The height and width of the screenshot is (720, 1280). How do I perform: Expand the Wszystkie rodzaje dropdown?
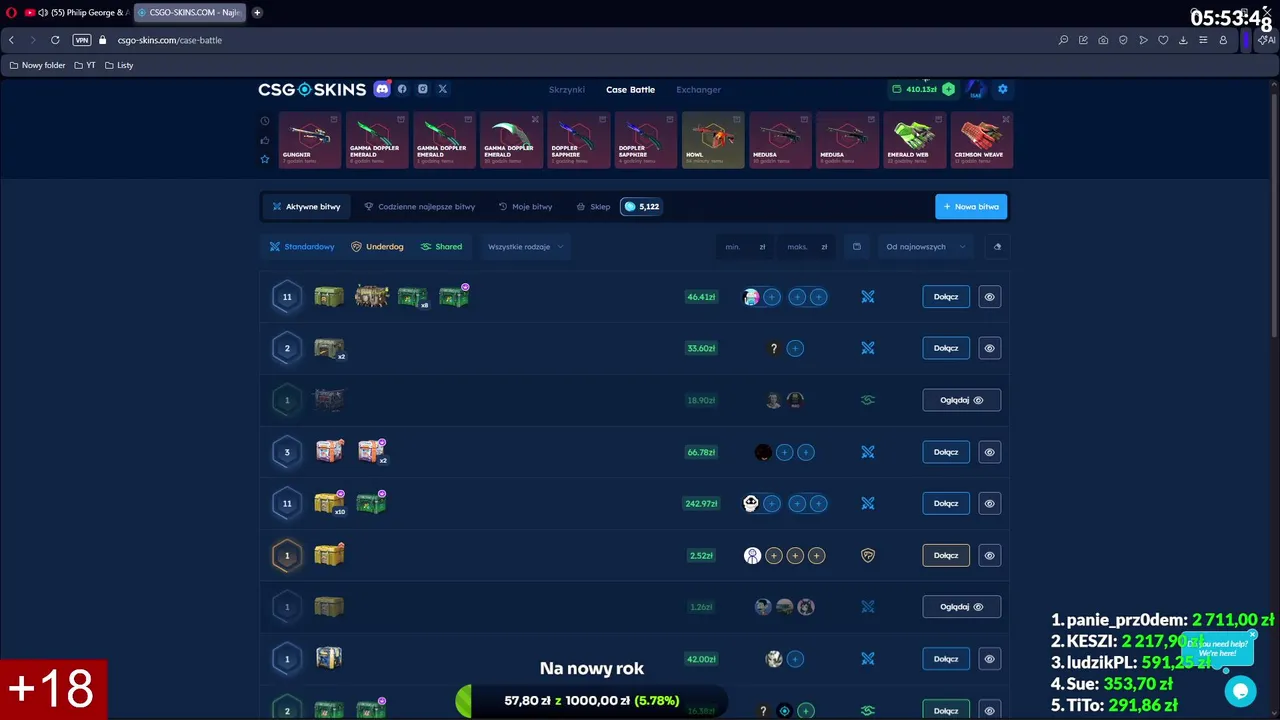[x=526, y=247]
